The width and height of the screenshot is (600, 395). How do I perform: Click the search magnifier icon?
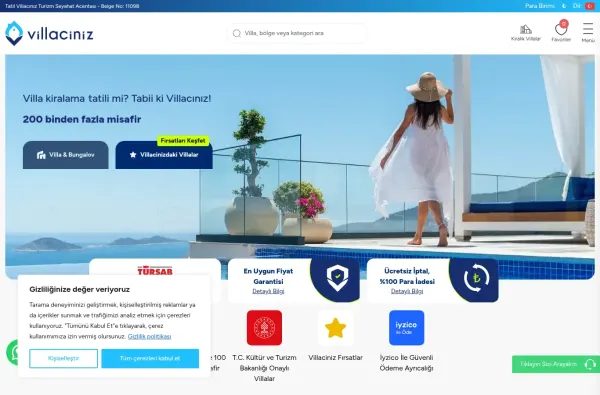pos(236,33)
